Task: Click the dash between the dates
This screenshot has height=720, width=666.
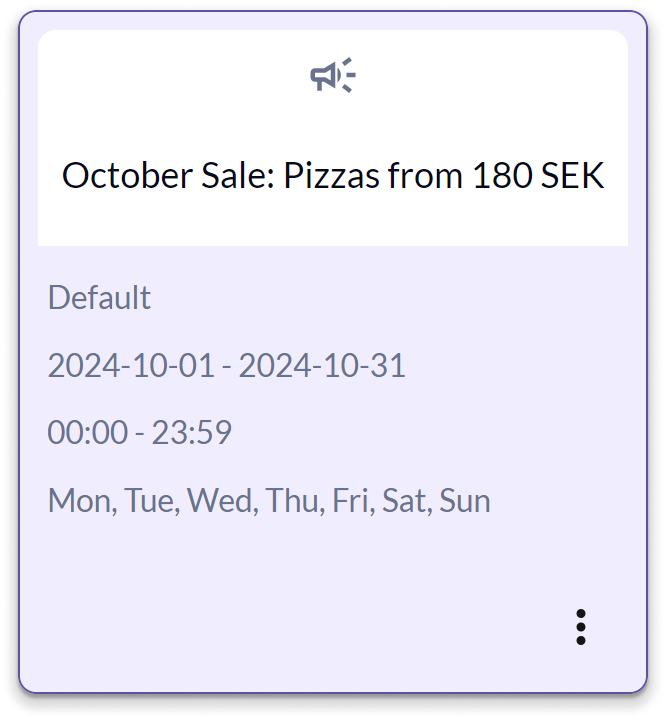Action: tap(226, 367)
